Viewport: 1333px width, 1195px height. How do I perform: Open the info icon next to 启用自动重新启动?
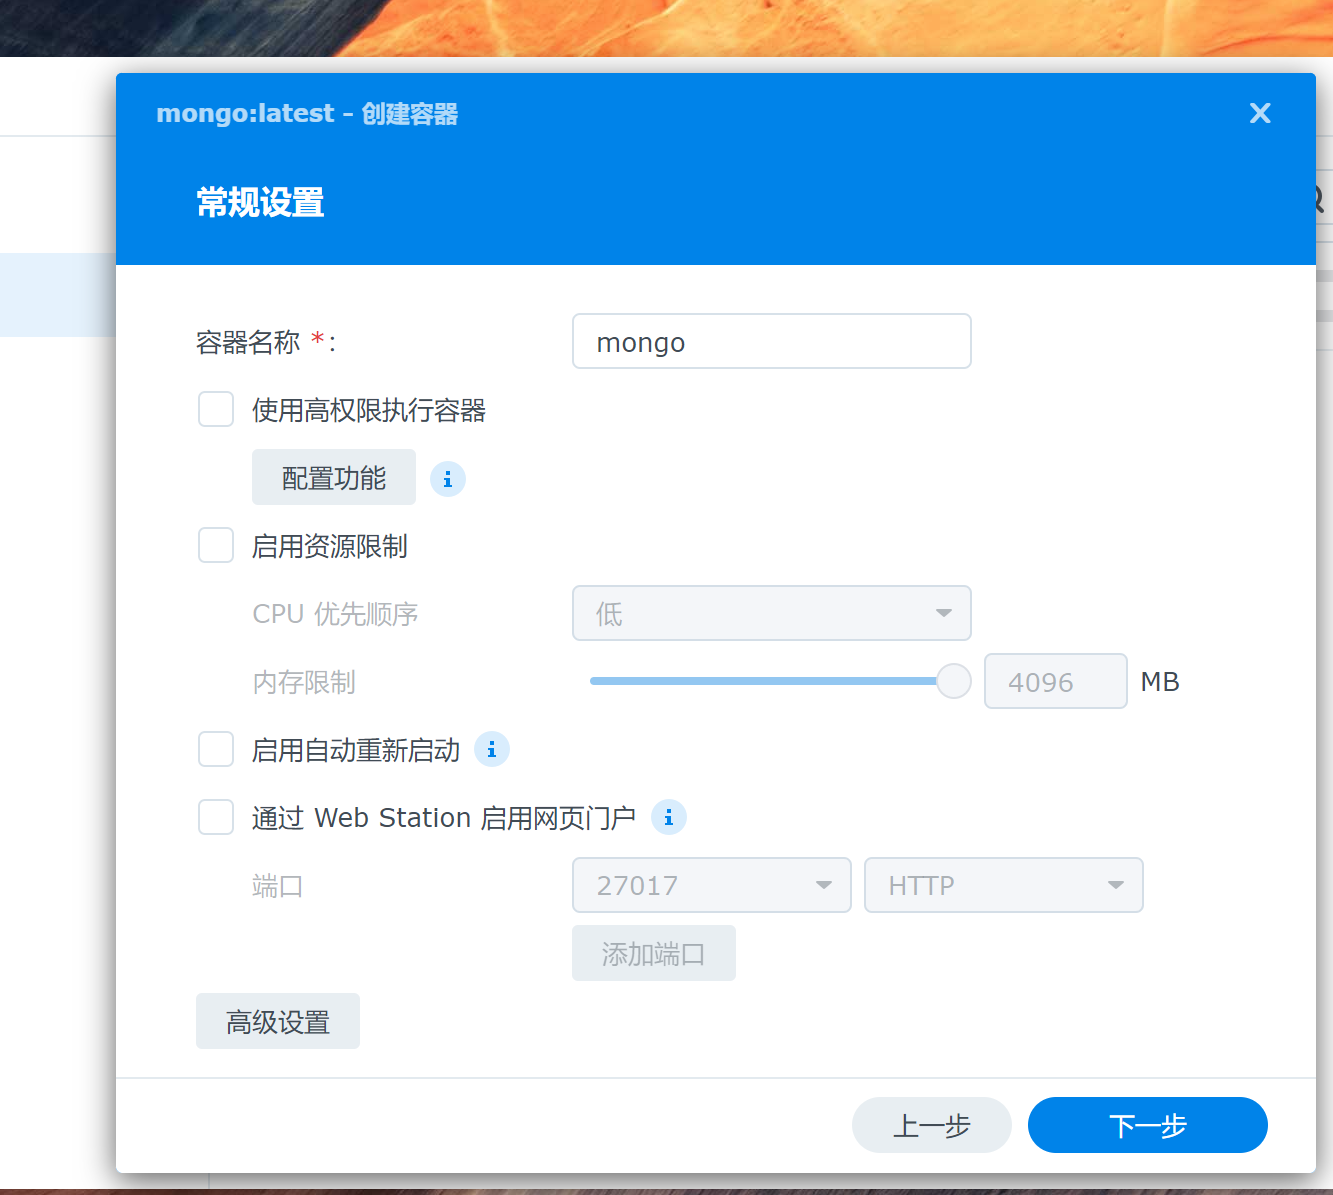pos(492,749)
